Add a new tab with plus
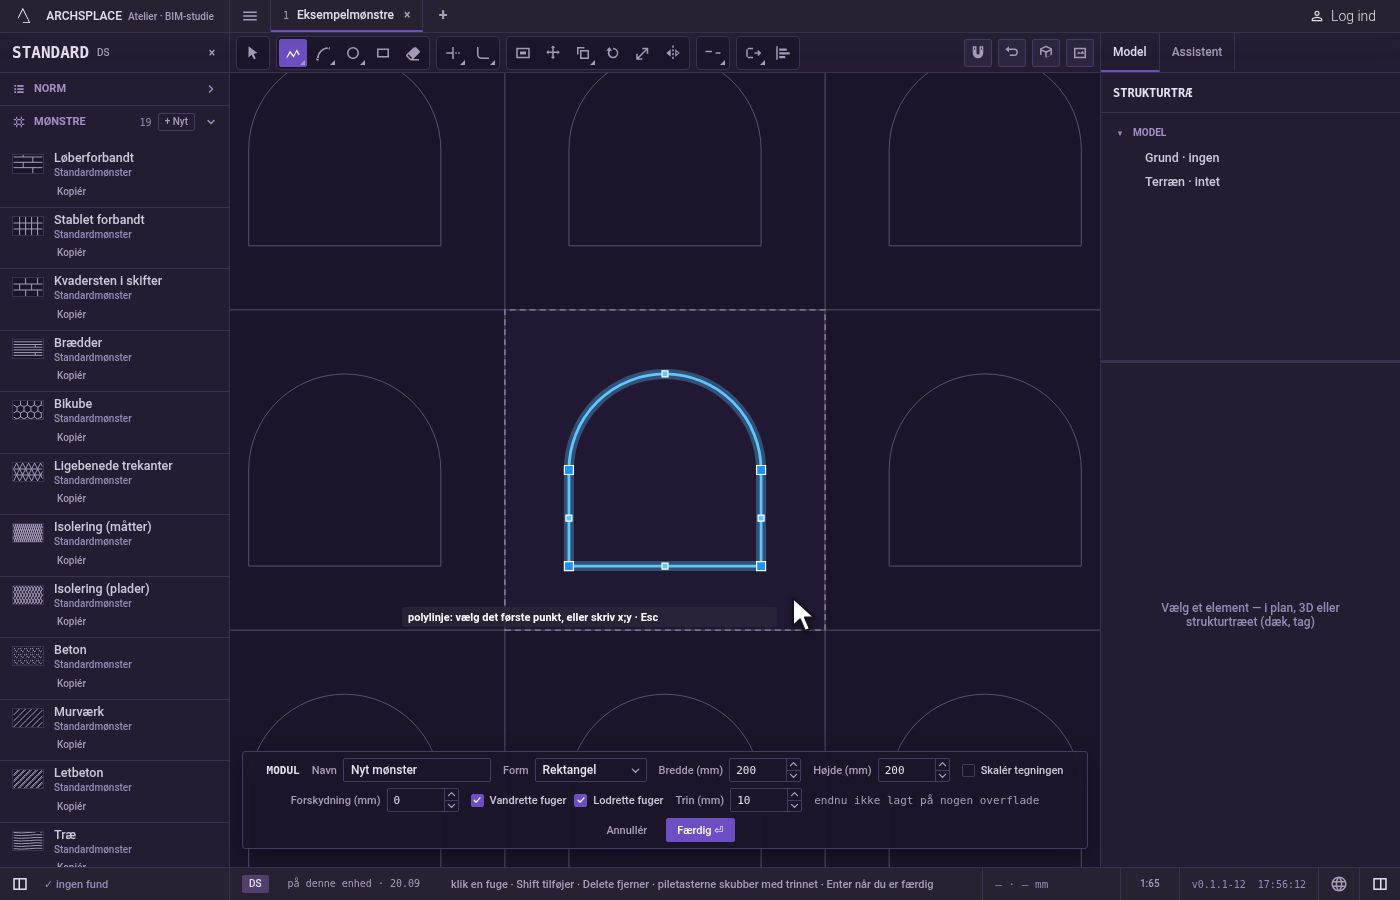1400x900 pixels. (x=443, y=15)
